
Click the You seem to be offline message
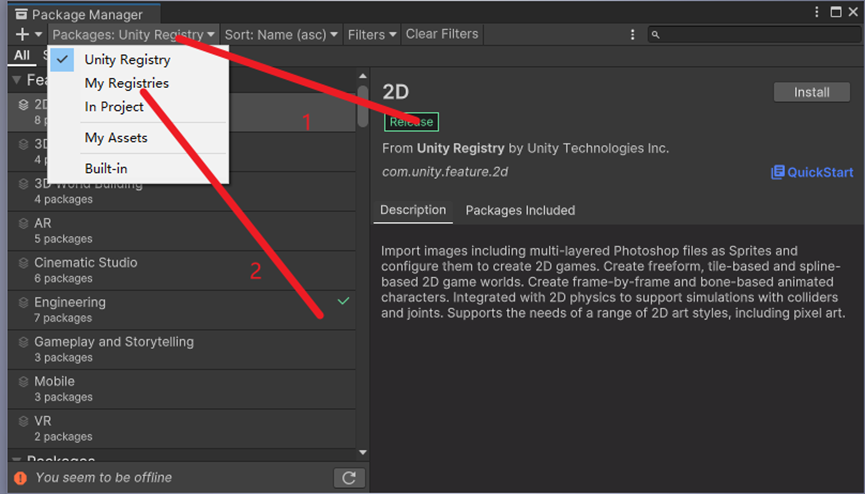104,477
